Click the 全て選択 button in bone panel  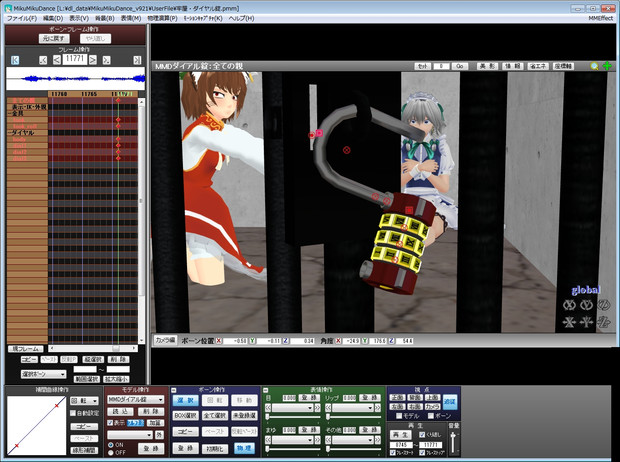point(215,416)
